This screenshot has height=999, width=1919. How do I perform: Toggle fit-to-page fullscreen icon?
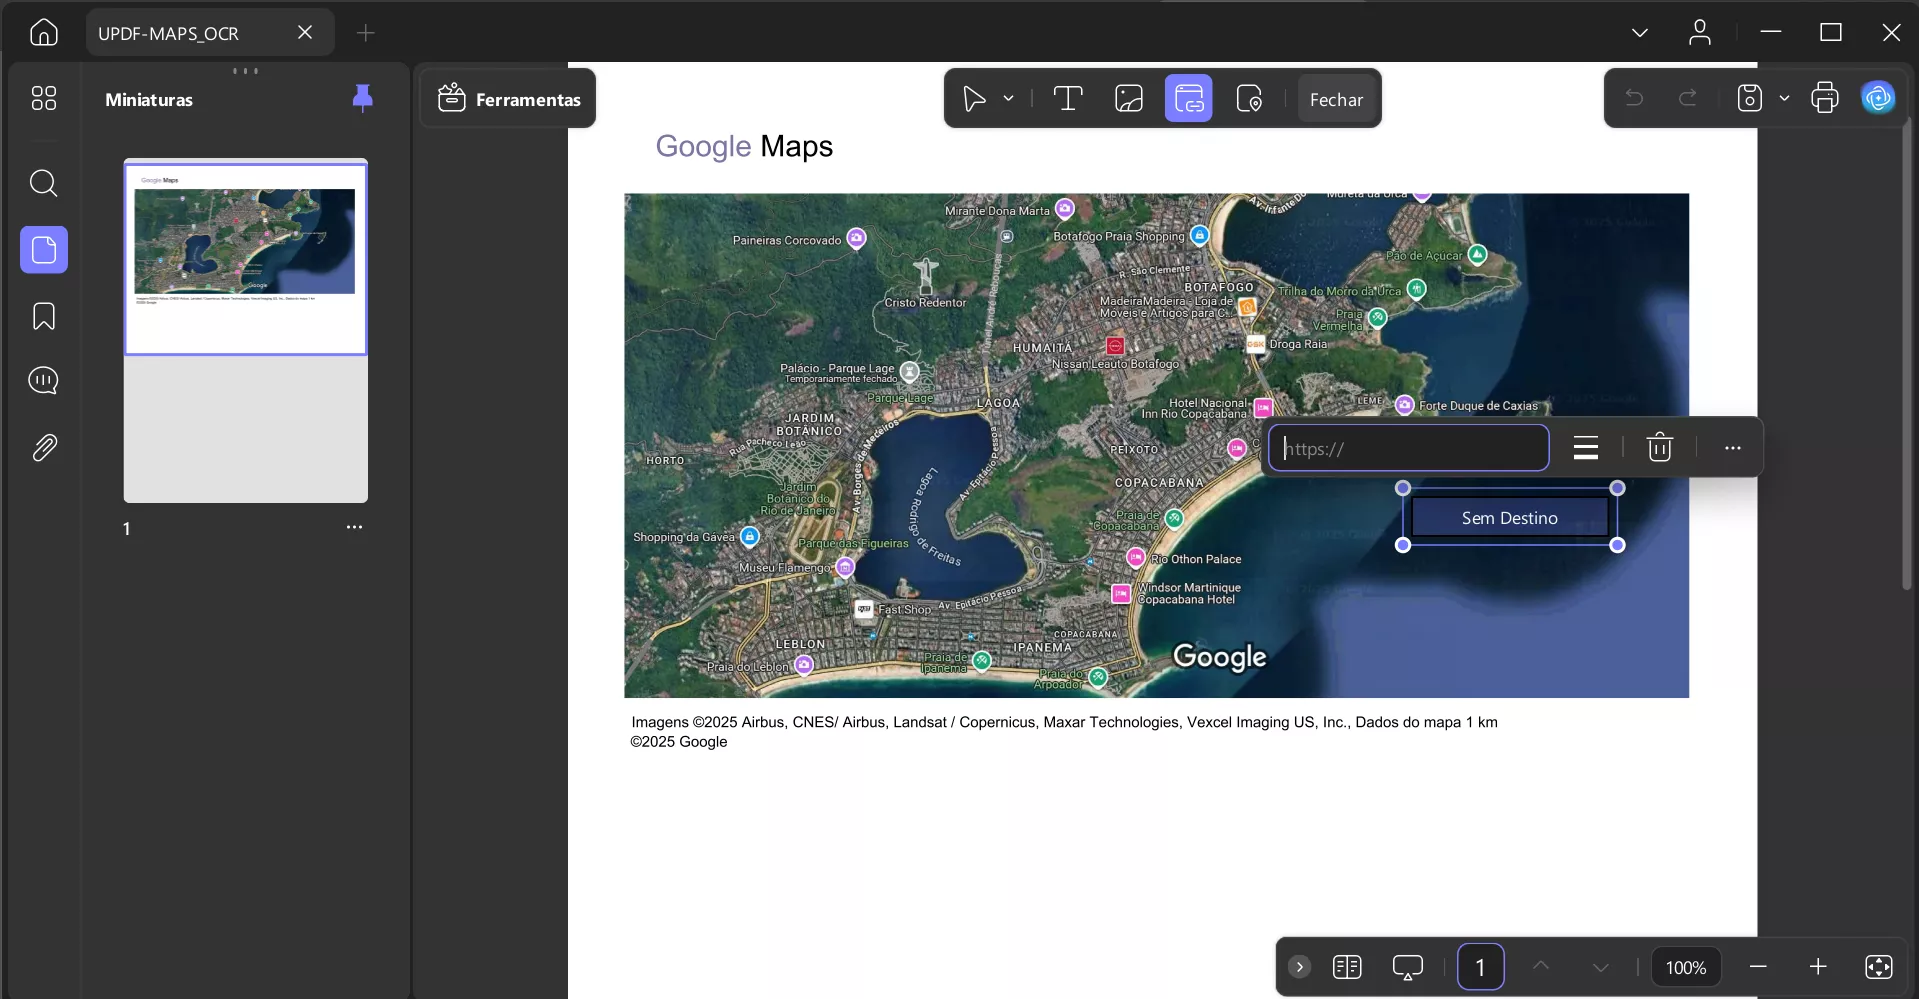(x=1879, y=967)
